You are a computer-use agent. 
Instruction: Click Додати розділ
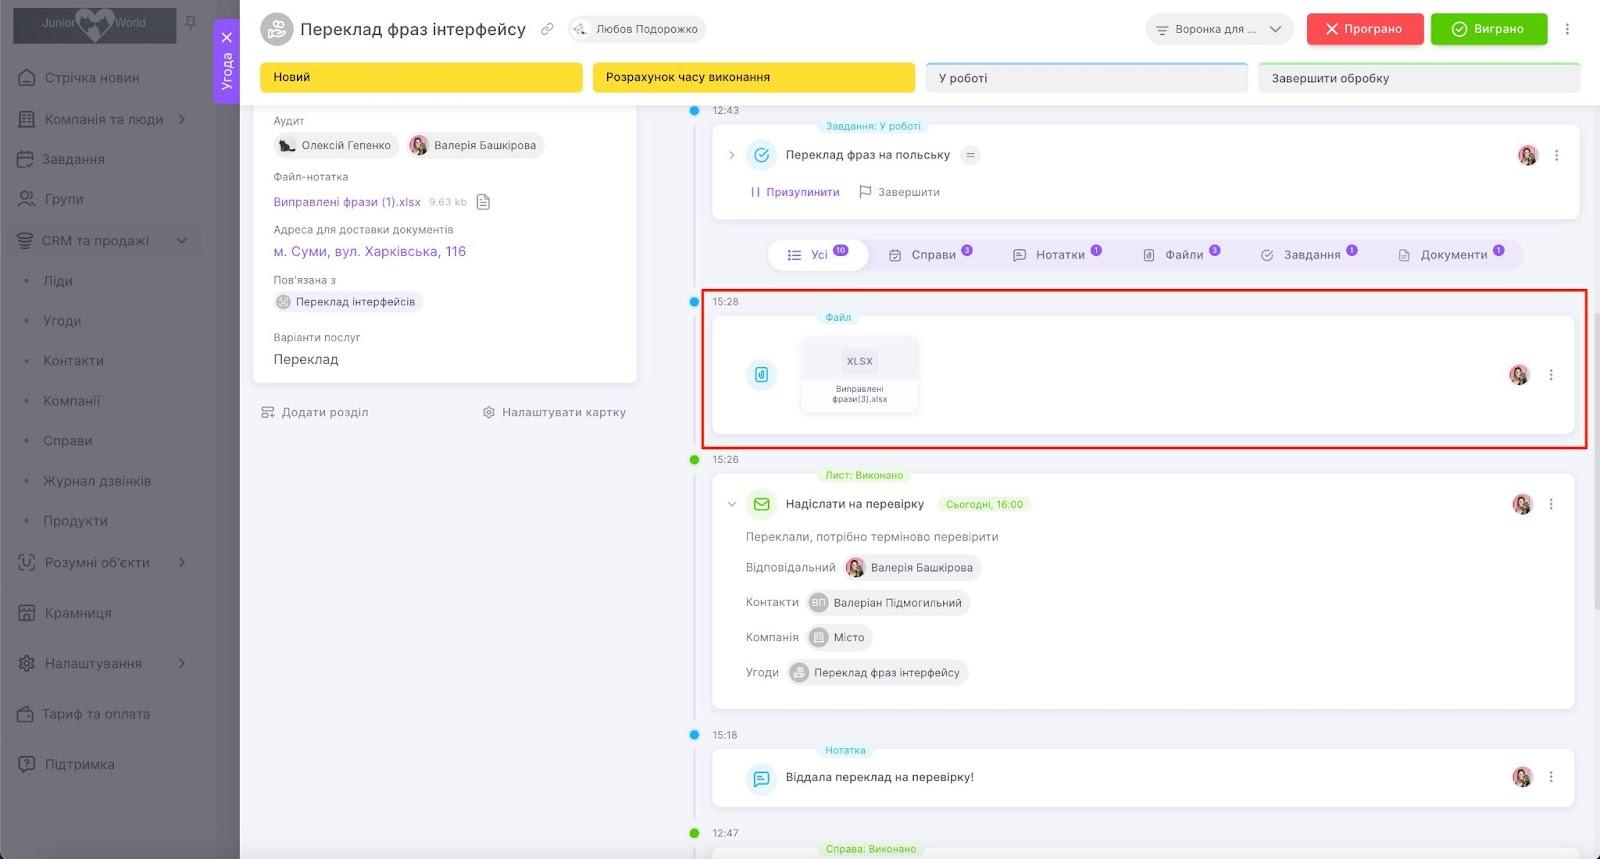(x=315, y=412)
